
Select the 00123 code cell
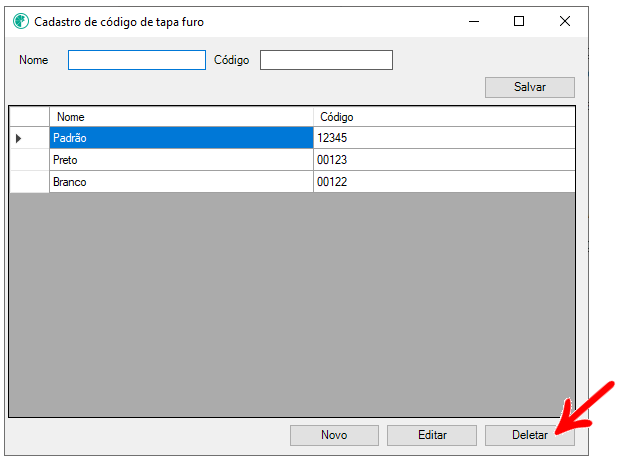coord(444,160)
